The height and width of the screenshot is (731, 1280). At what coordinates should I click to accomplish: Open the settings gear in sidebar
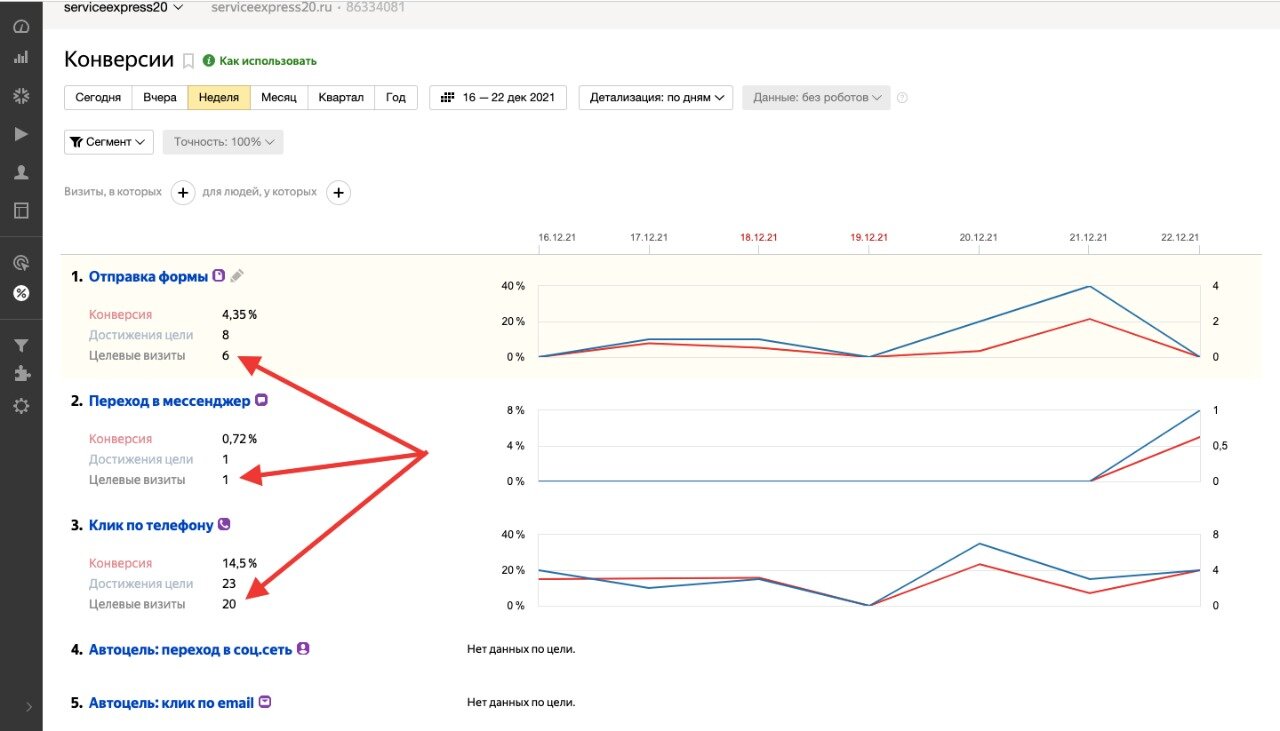tap(21, 406)
